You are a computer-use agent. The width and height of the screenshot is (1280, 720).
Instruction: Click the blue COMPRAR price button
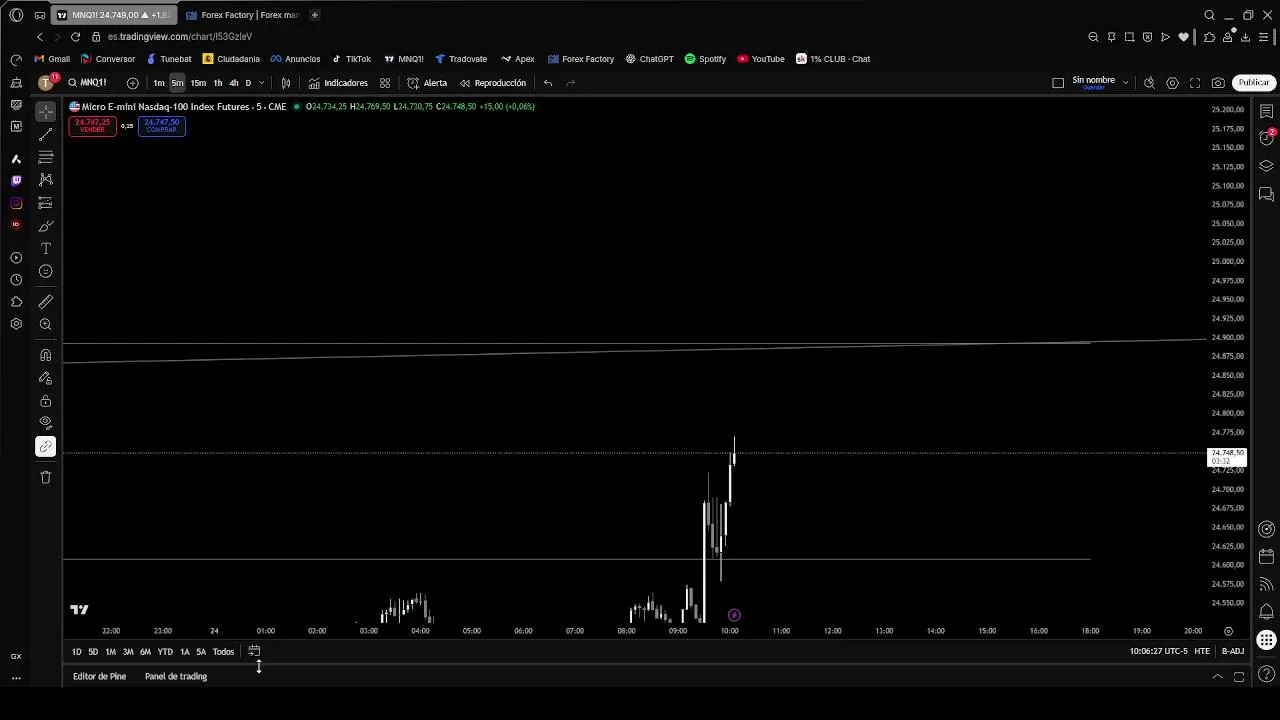tap(161, 125)
